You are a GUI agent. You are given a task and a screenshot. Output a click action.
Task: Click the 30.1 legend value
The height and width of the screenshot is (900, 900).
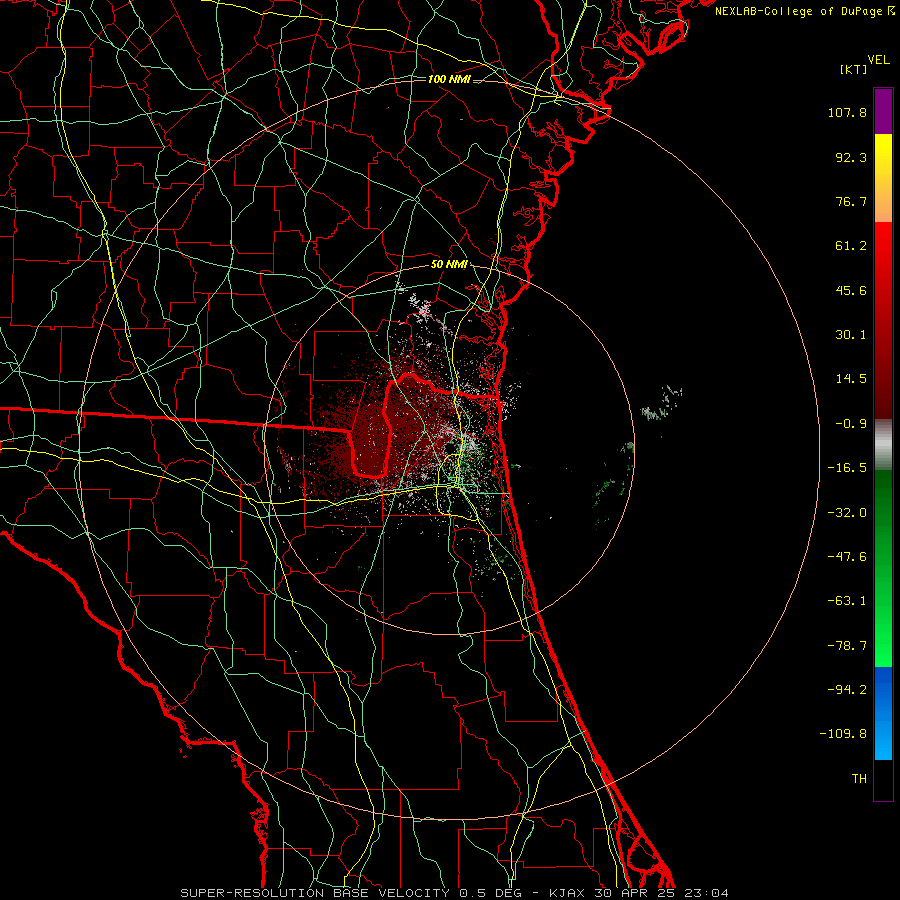[x=851, y=335]
